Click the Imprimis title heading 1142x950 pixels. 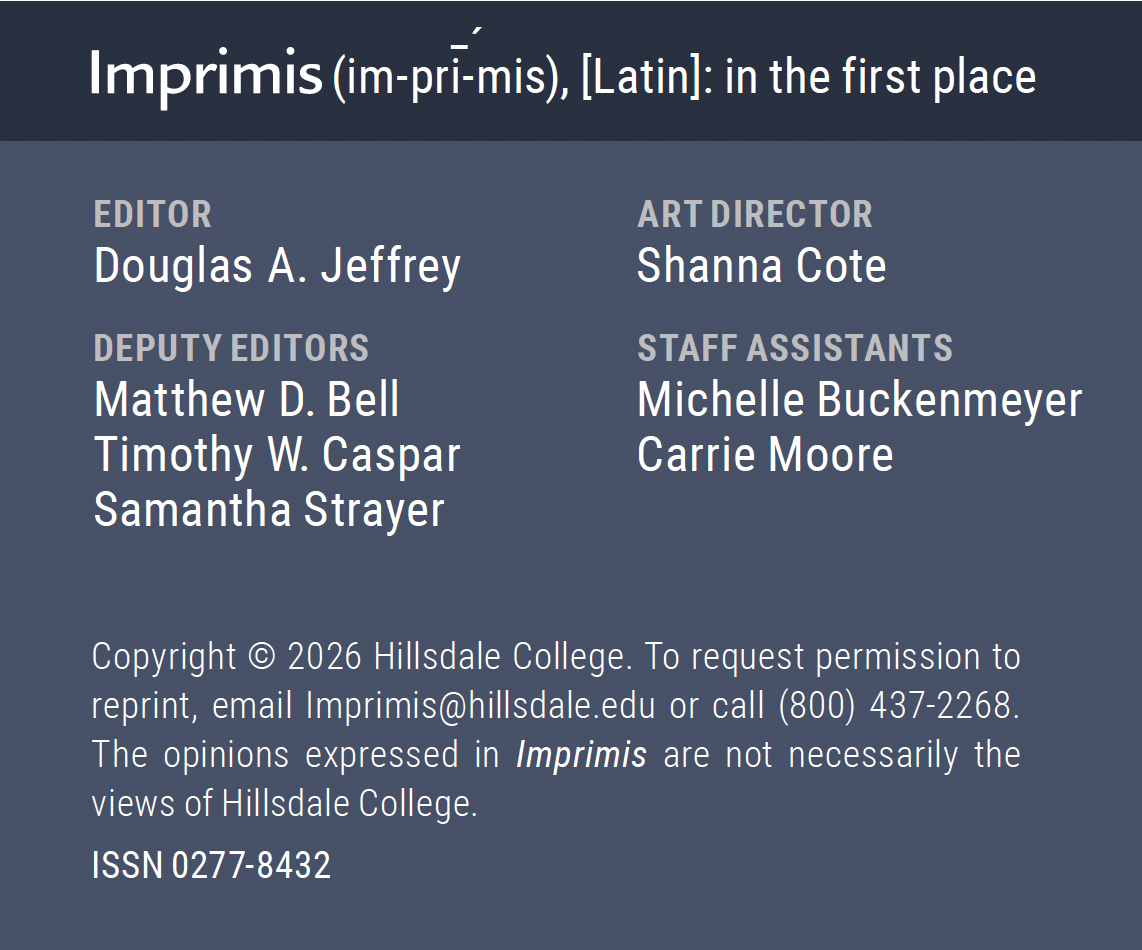click(206, 75)
